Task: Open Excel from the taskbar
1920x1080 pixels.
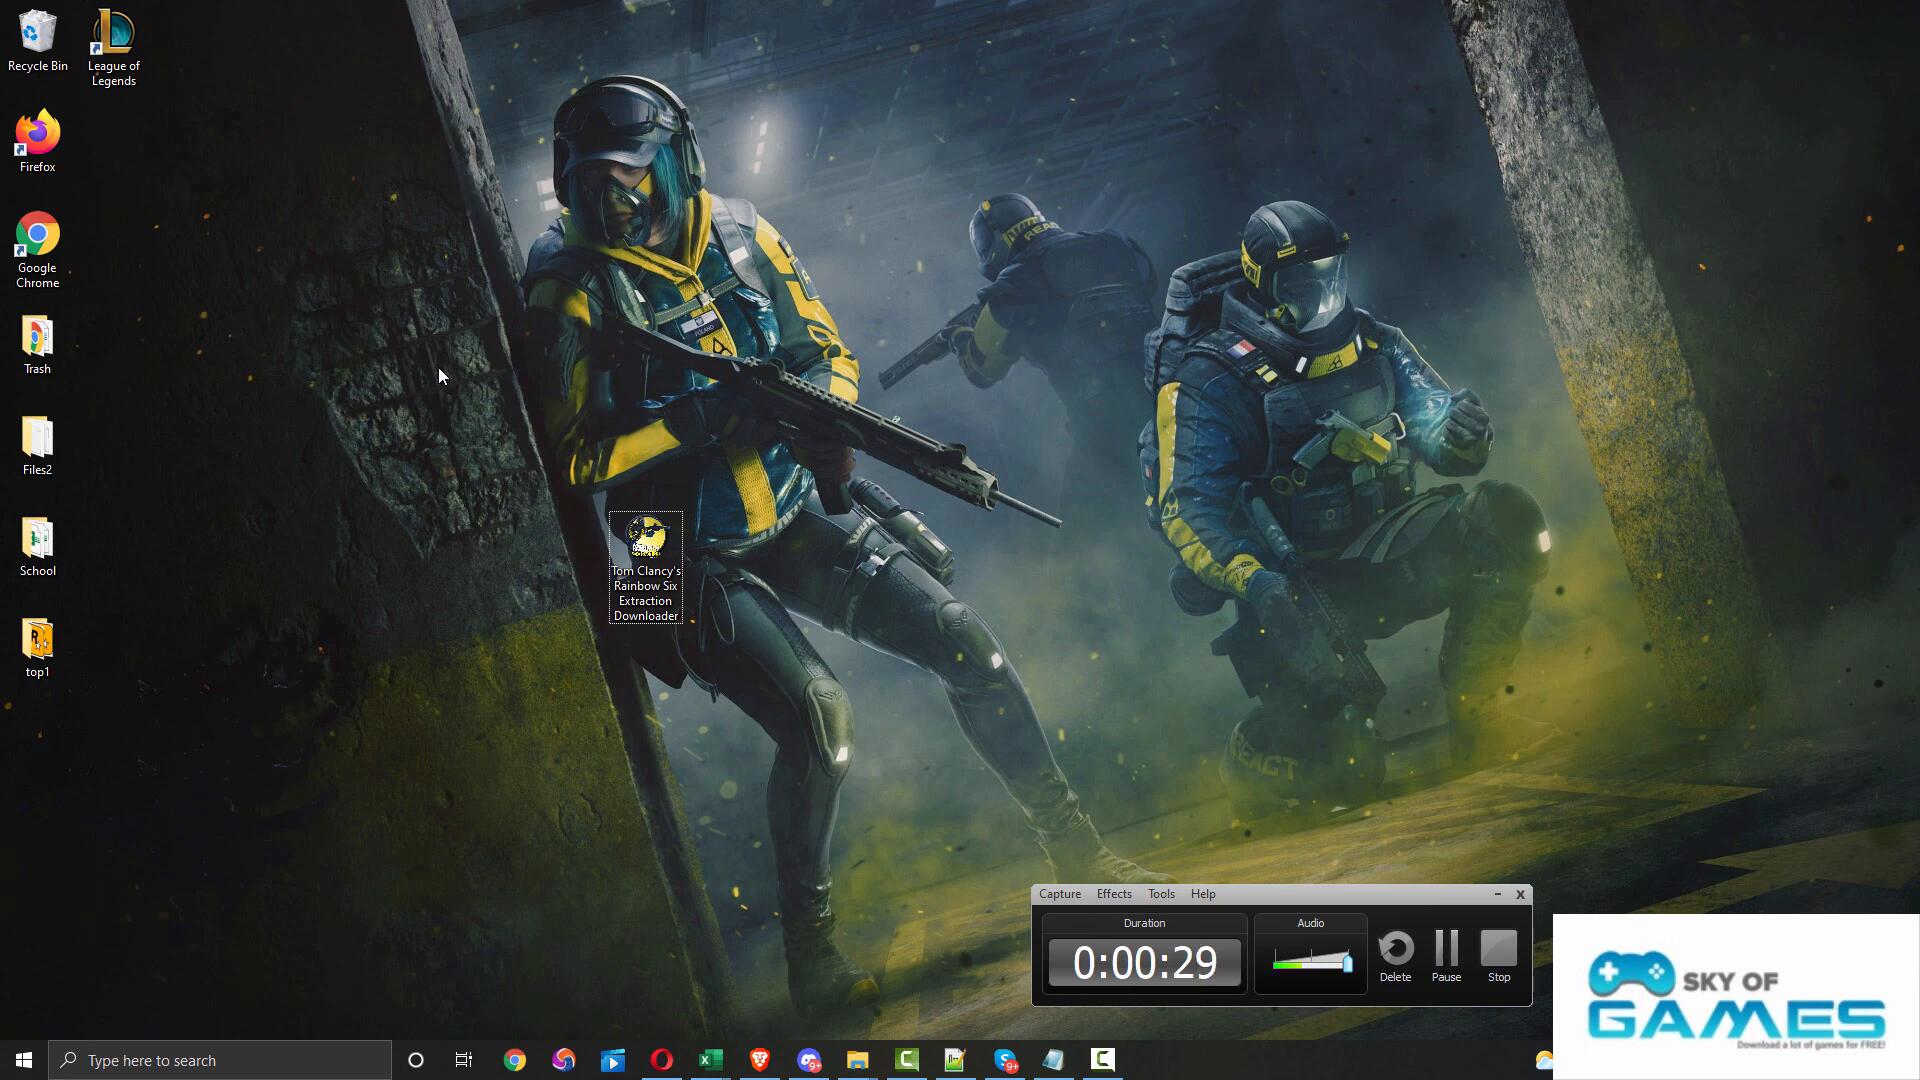Action: pos(710,1060)
